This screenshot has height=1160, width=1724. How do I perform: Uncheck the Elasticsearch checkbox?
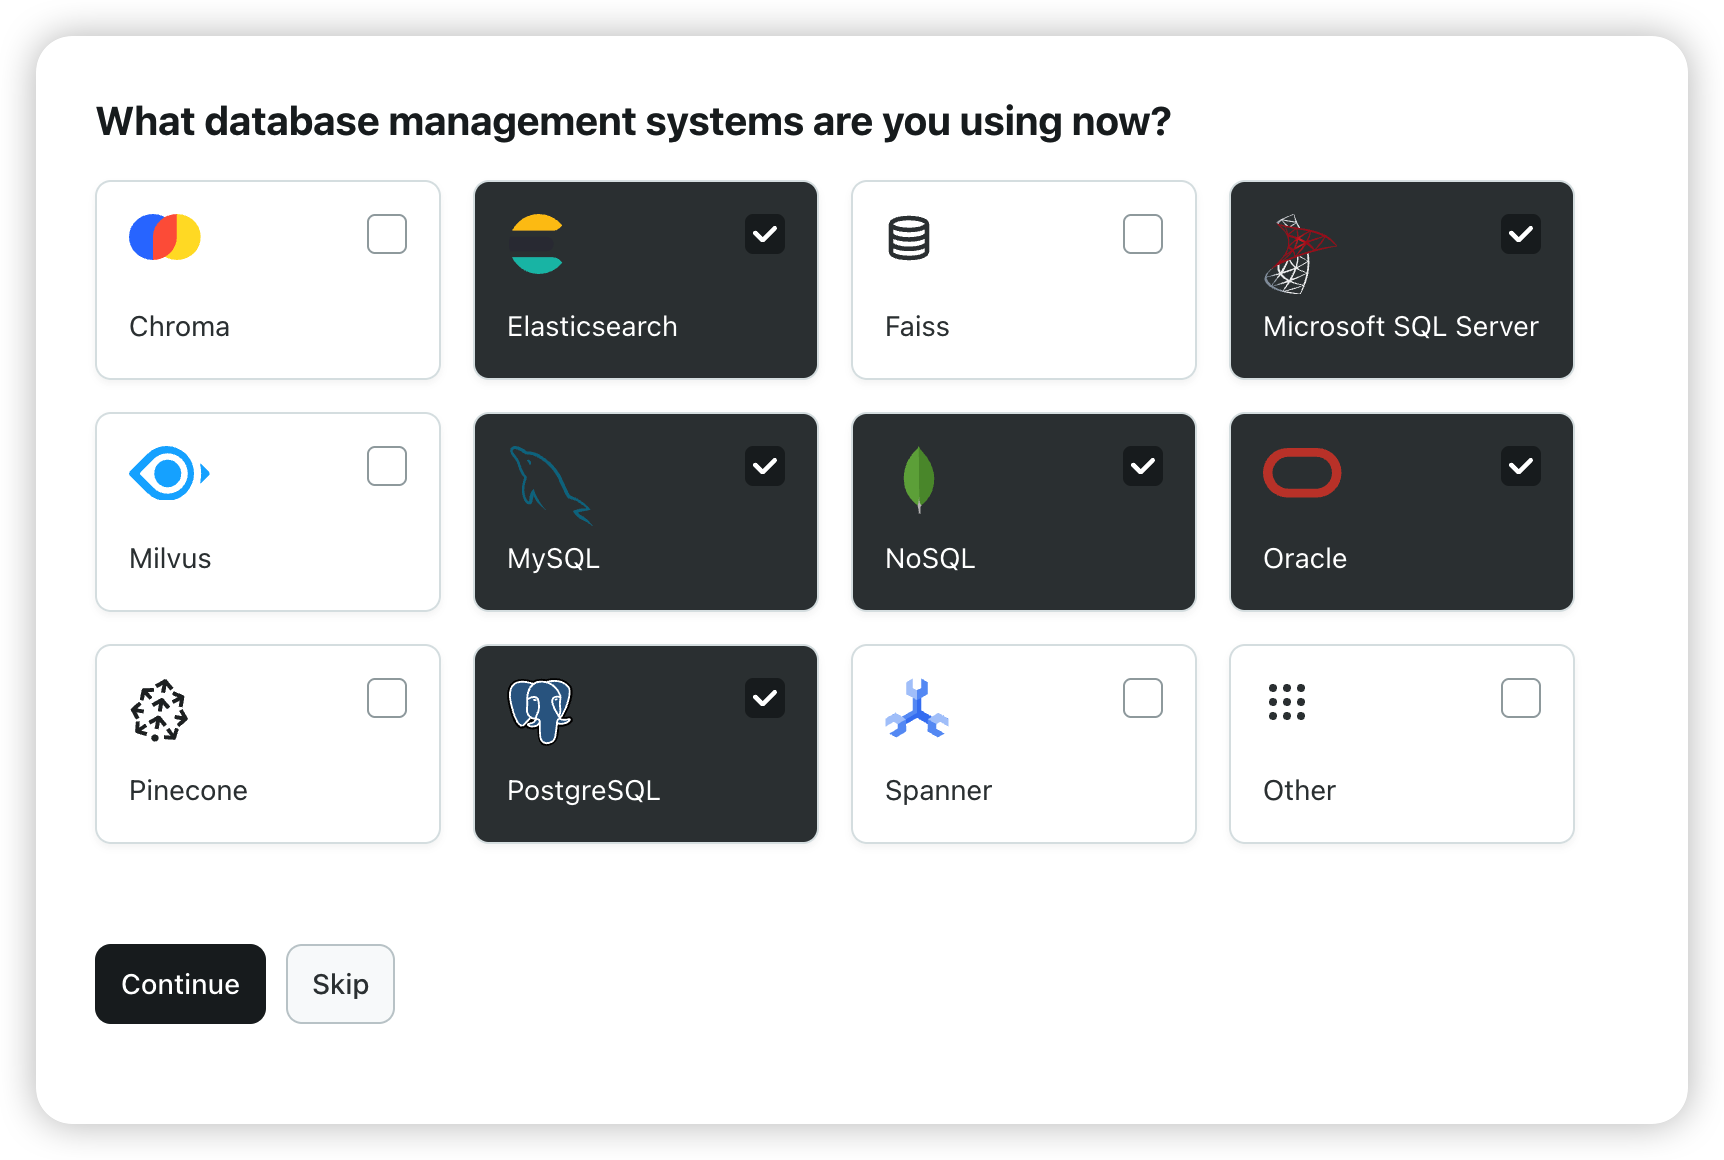(x=765, y=234)
